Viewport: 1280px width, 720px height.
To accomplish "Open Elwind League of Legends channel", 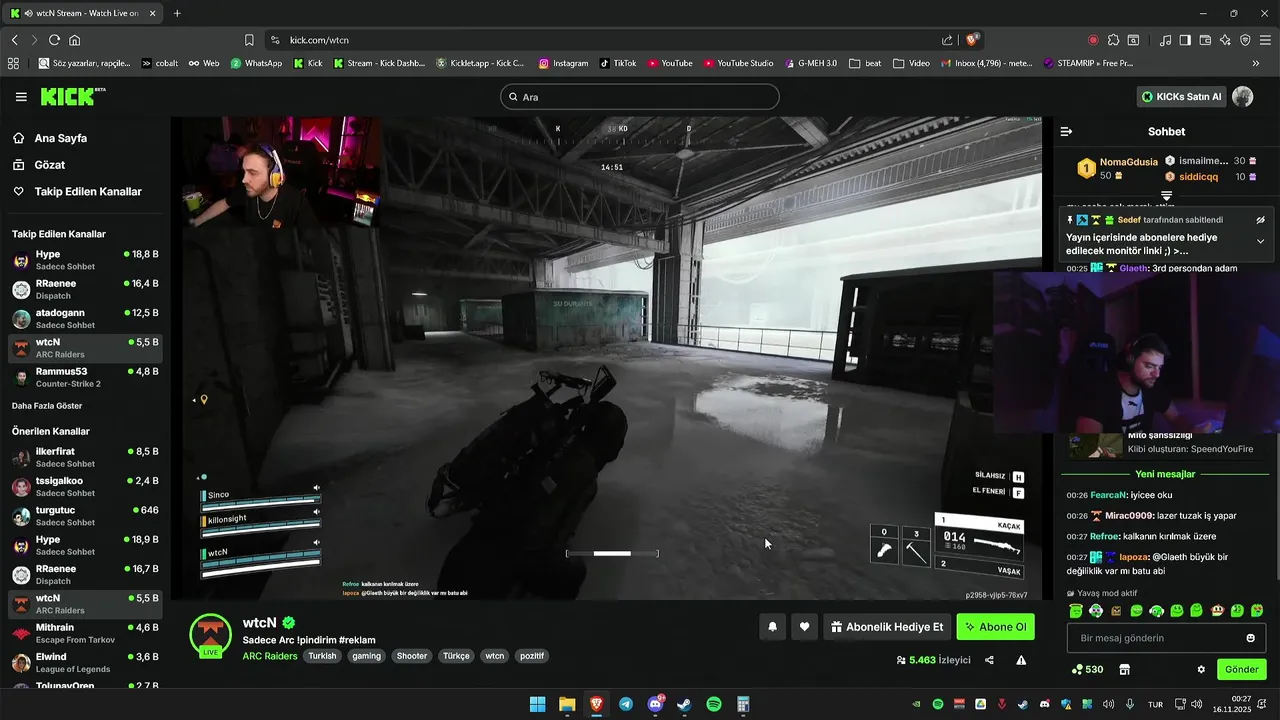I will [85, 662].
